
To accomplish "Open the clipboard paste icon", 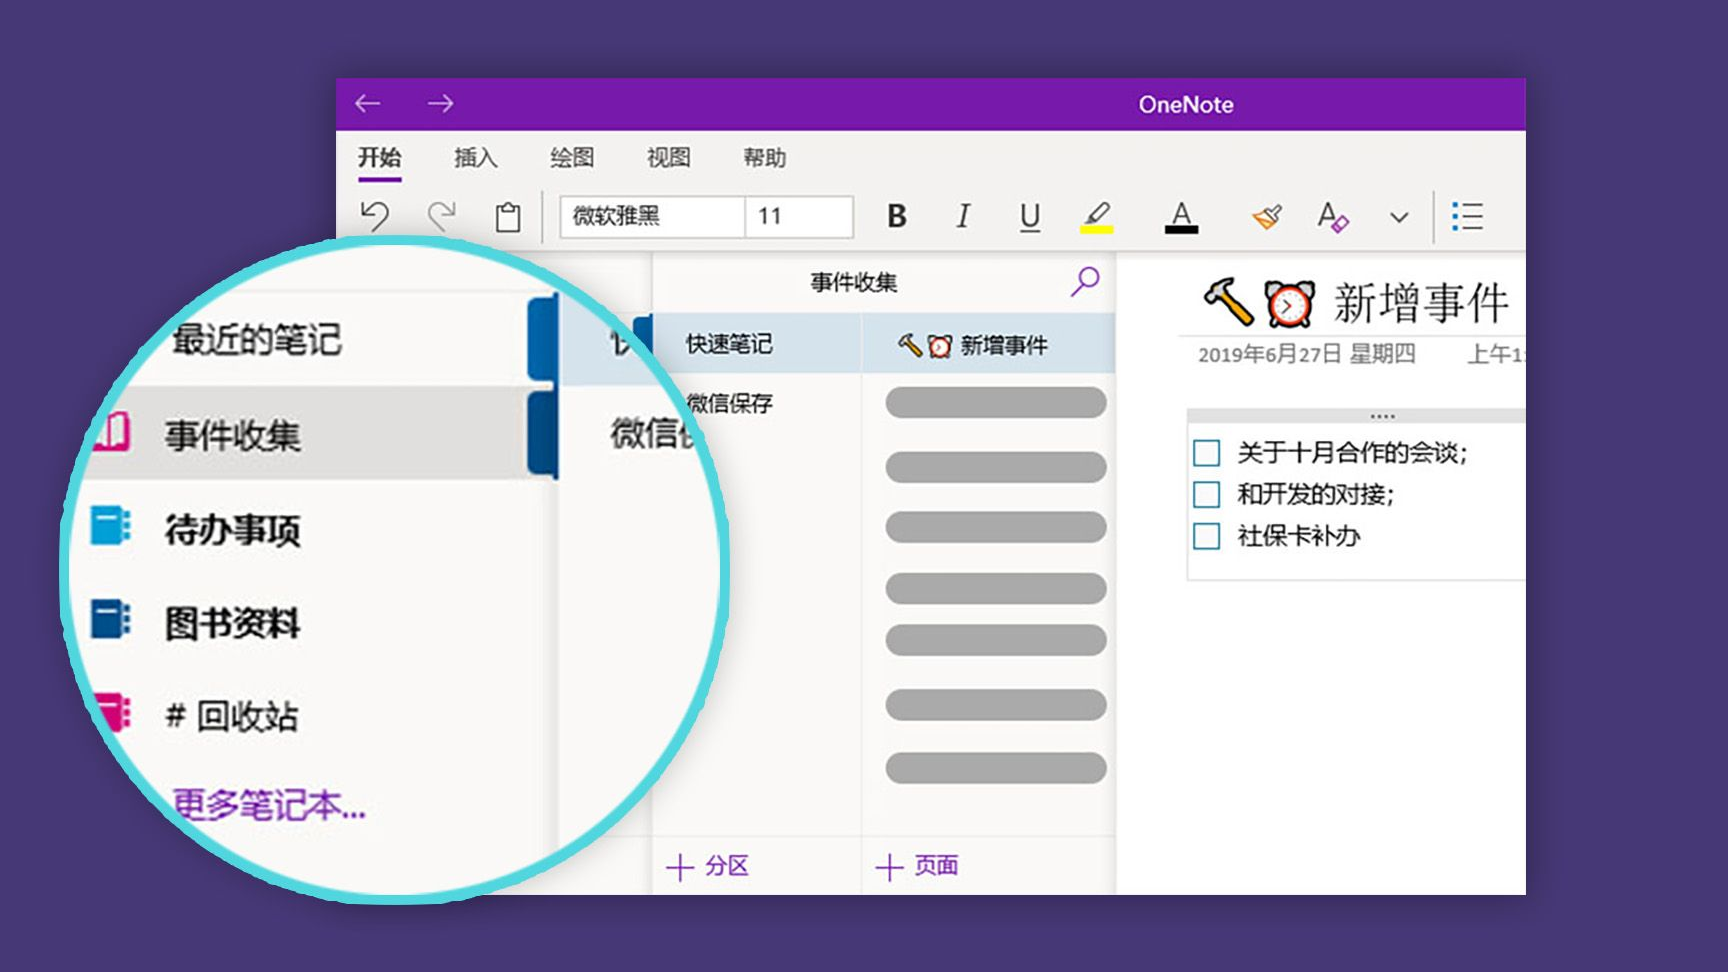I will point(508,217).
